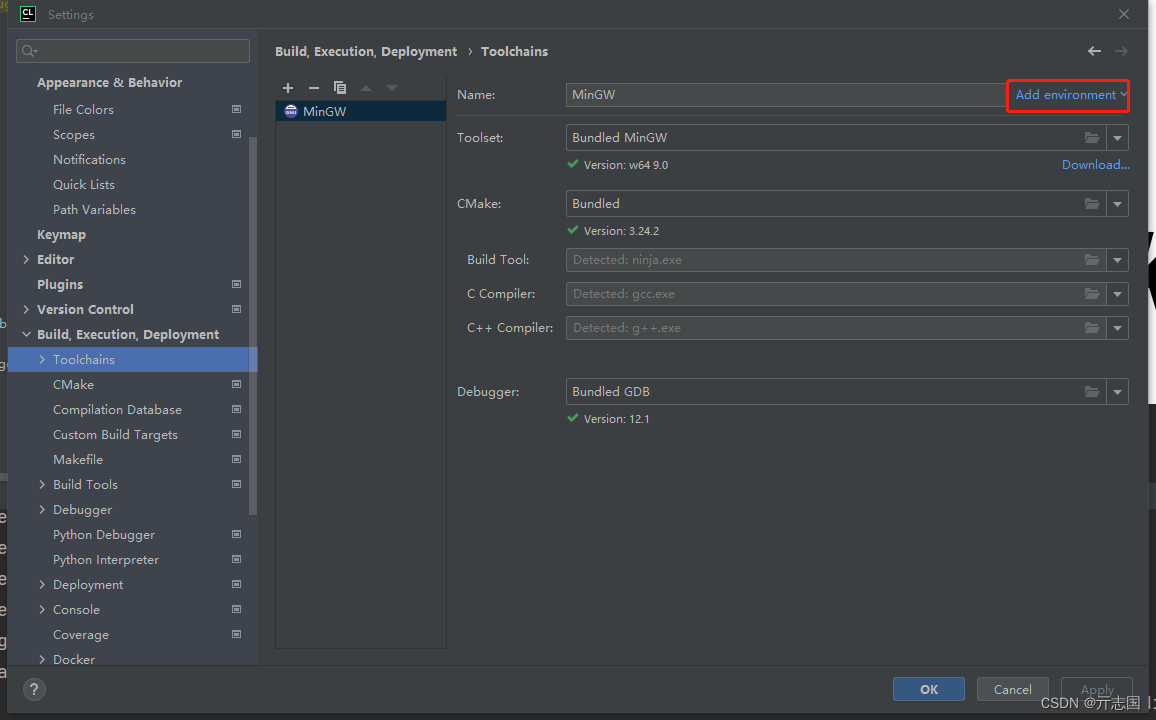The image size is (1156, 720).
Task: Select MinGW toolchain in the list
Action: [x=361, y=111]
